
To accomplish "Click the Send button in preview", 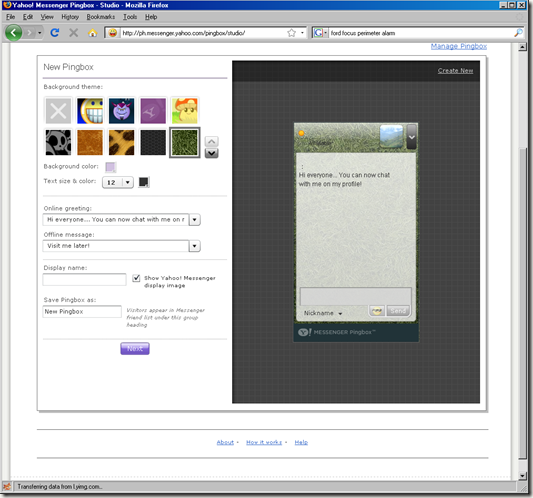I will tap(398, 311).
